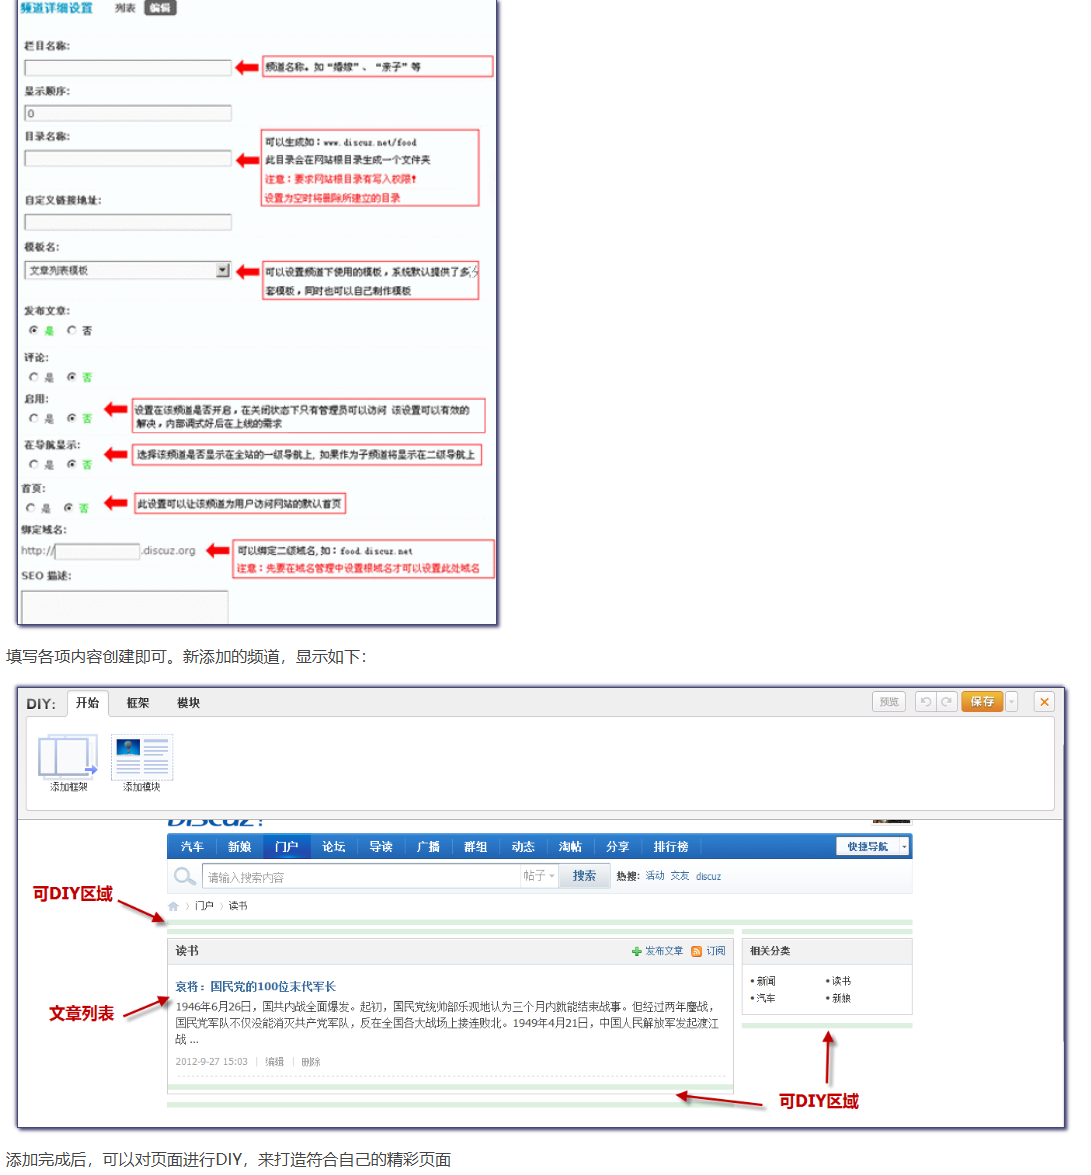Click the redo arrow in DIY toolbar
1091x1175 pixels.
pos(946,702)
